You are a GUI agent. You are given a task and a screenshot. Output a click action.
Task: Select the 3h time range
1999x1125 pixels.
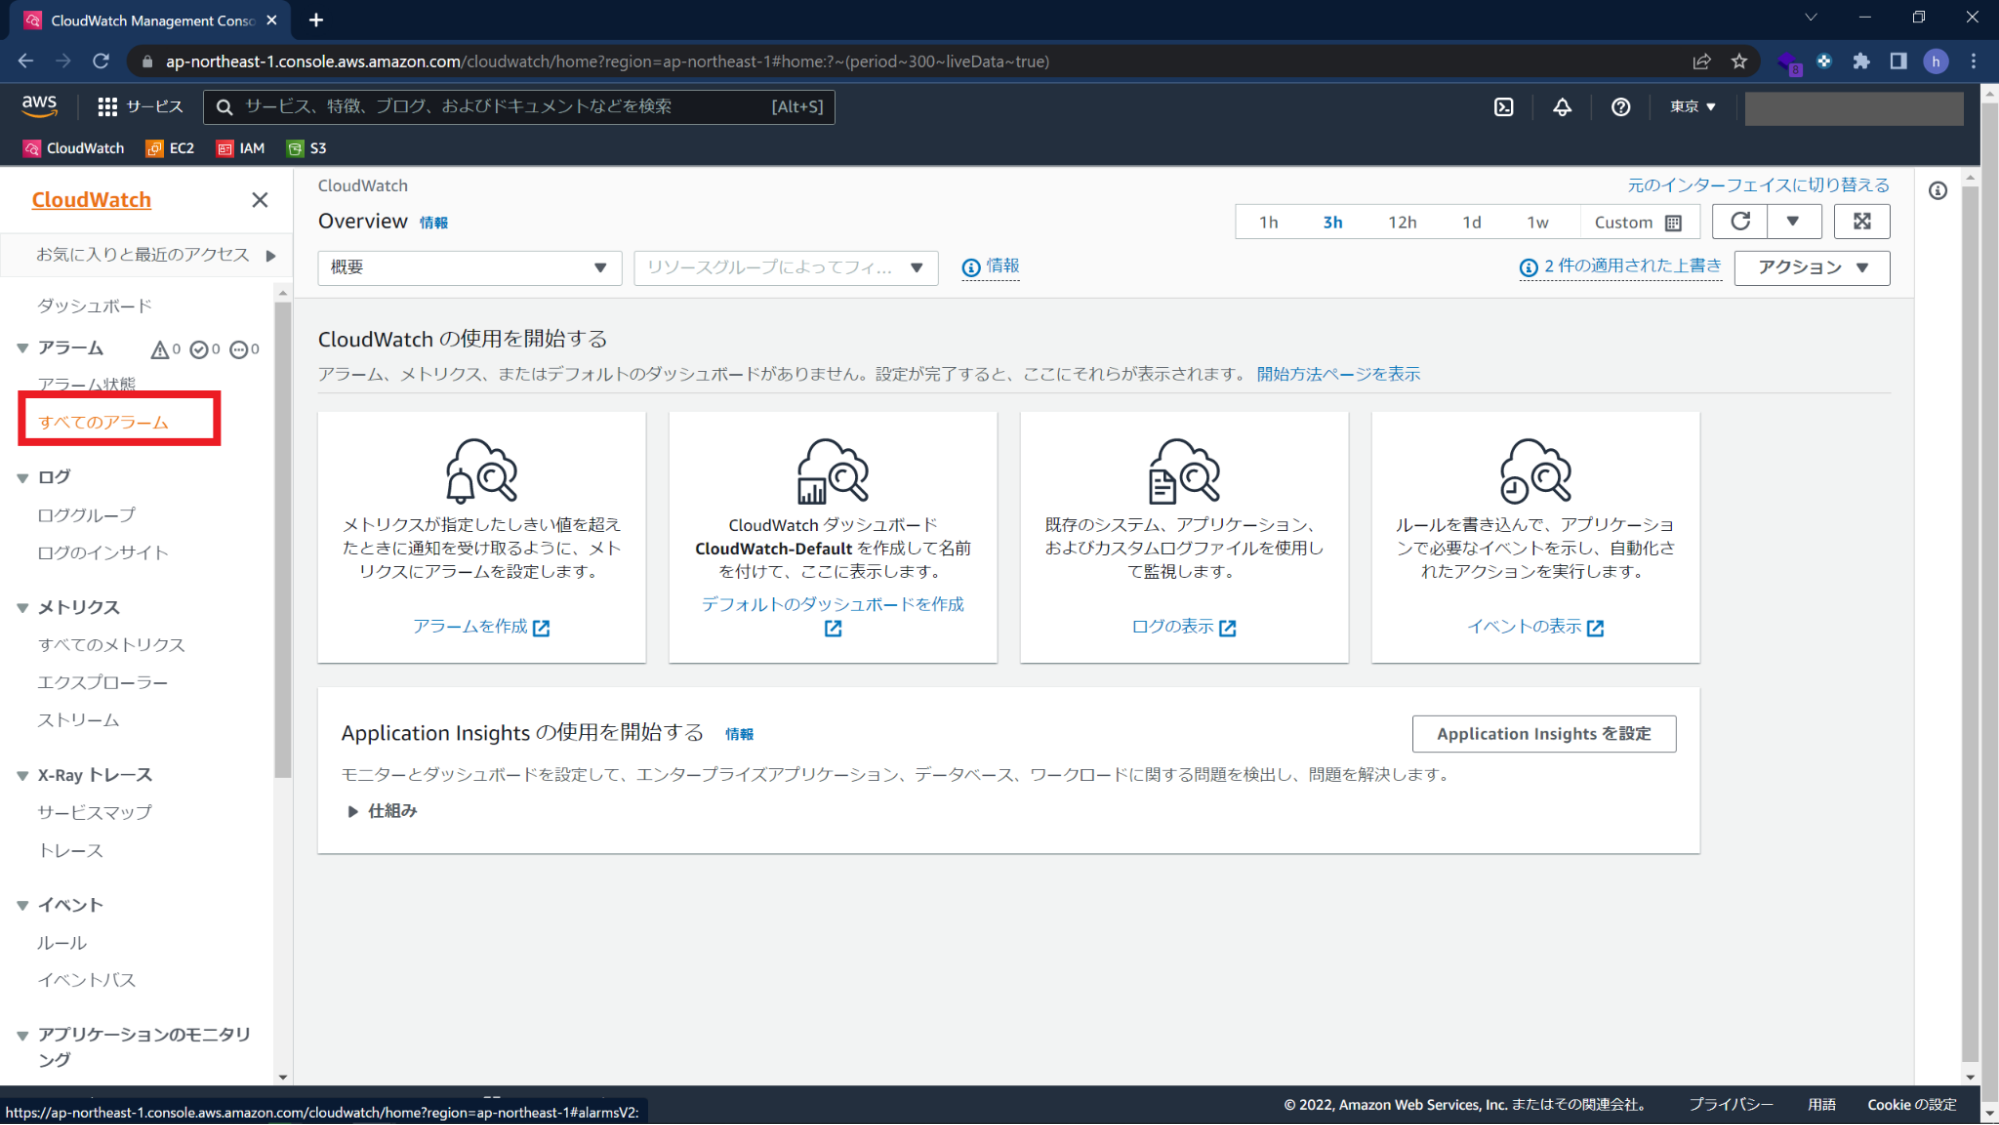[1332, 222]
